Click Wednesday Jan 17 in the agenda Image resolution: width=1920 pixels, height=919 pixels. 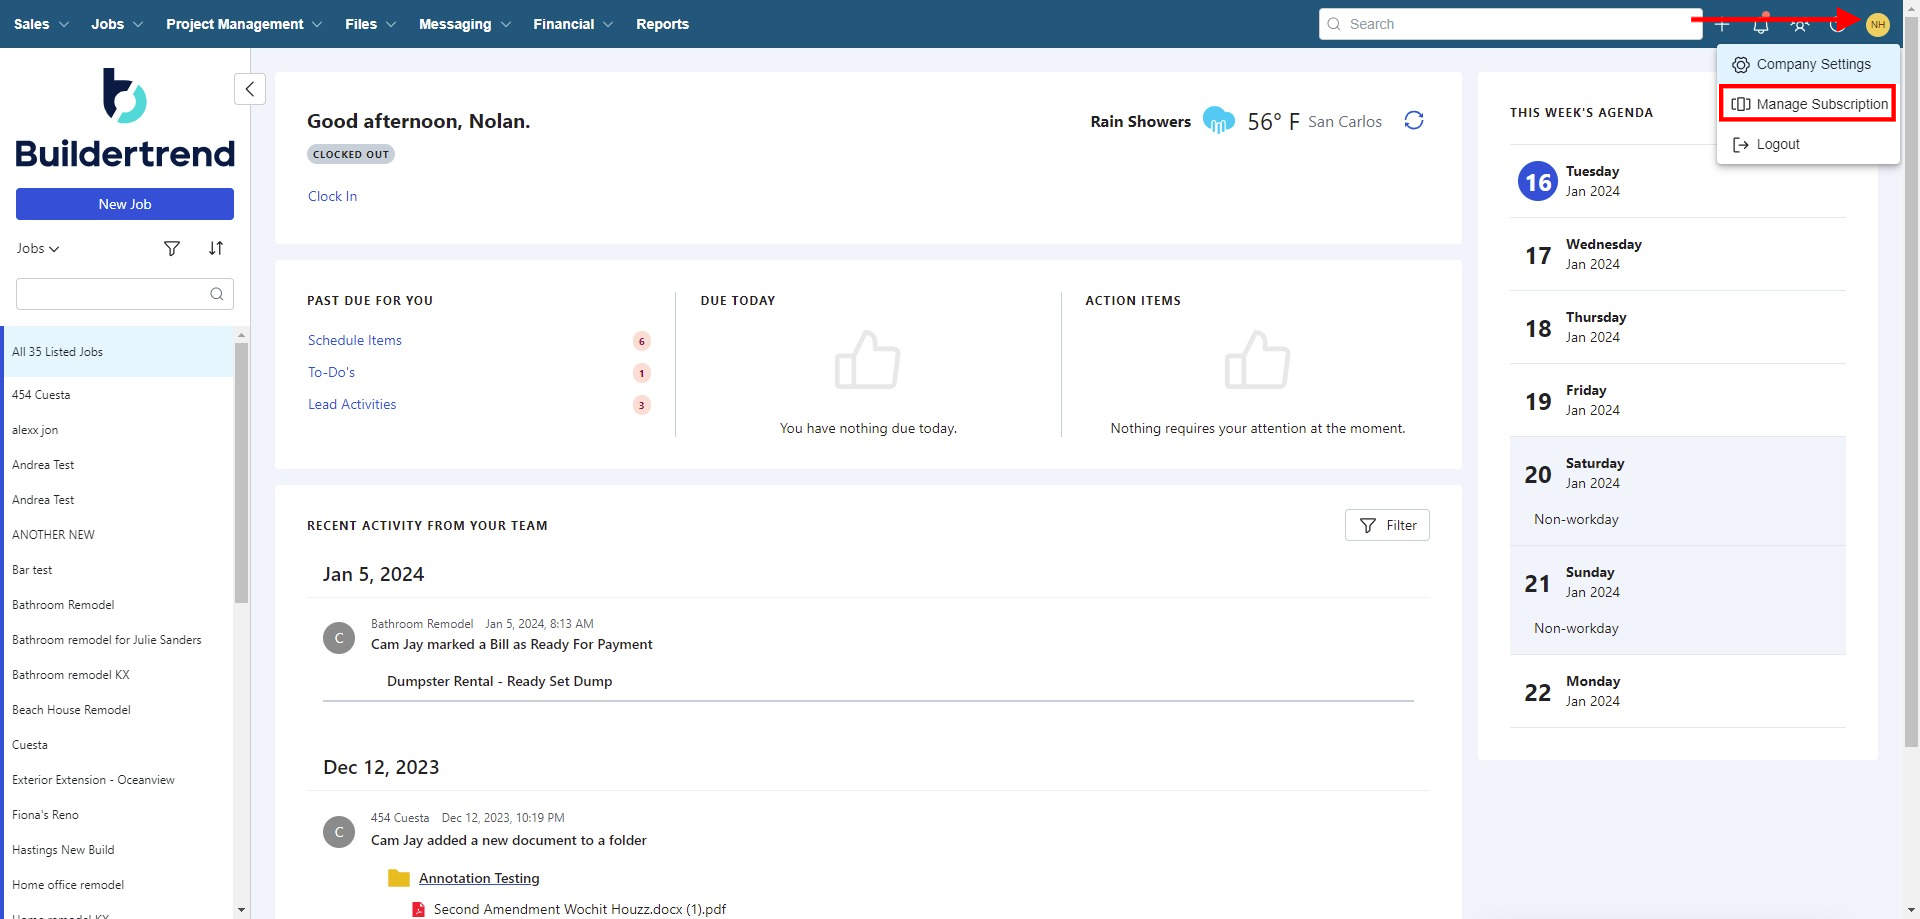pyautogui.click(x=1678, y=254)
